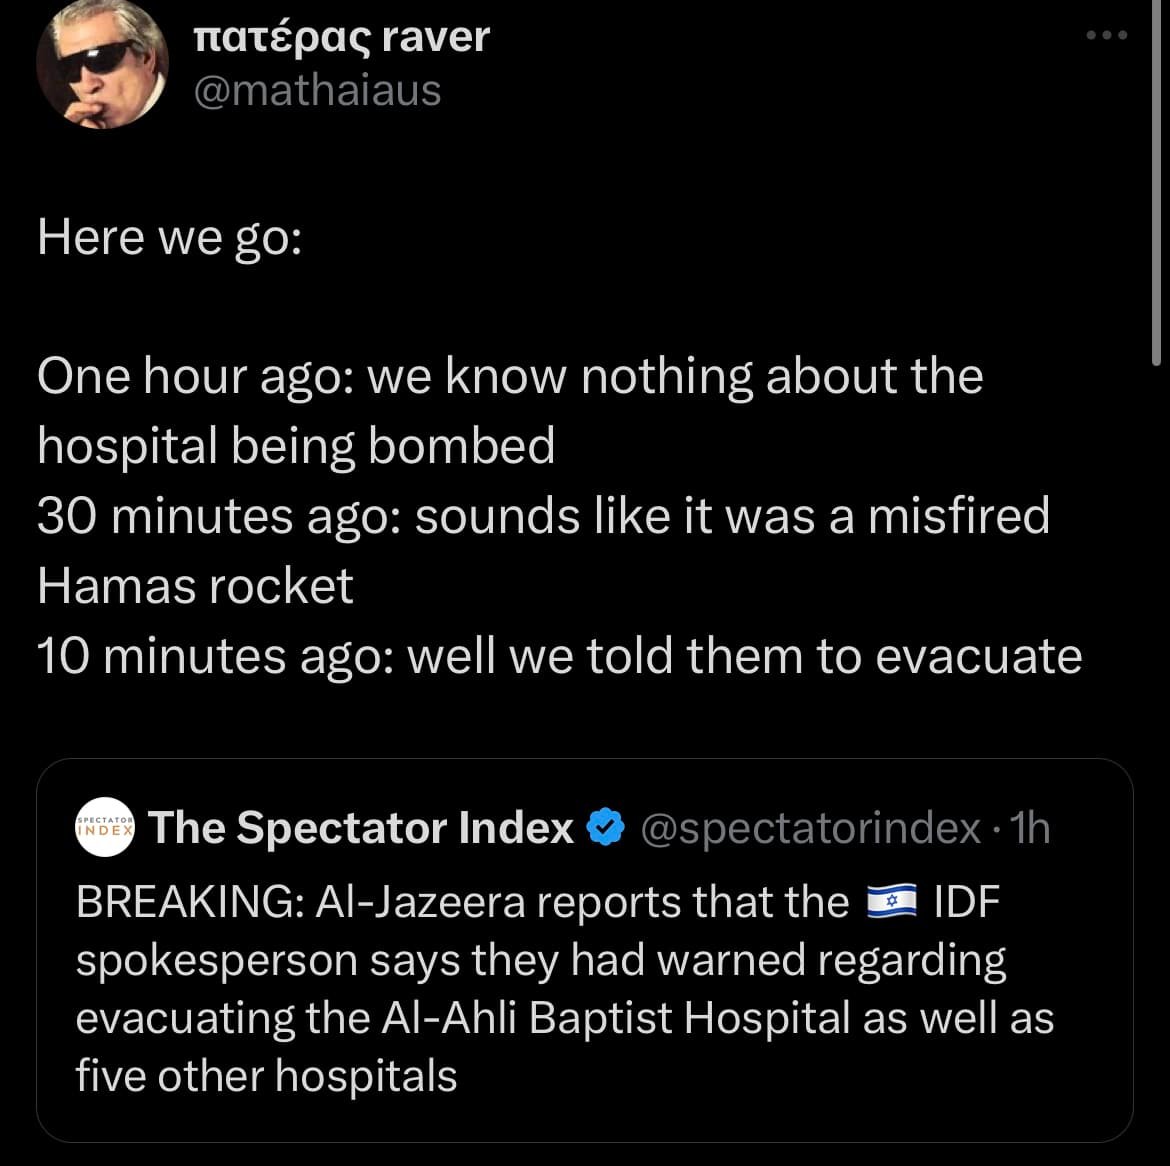The image size is (1170, 1166).
Task: Visit the @spectatorindex handle
Action: tap(811, 828)
